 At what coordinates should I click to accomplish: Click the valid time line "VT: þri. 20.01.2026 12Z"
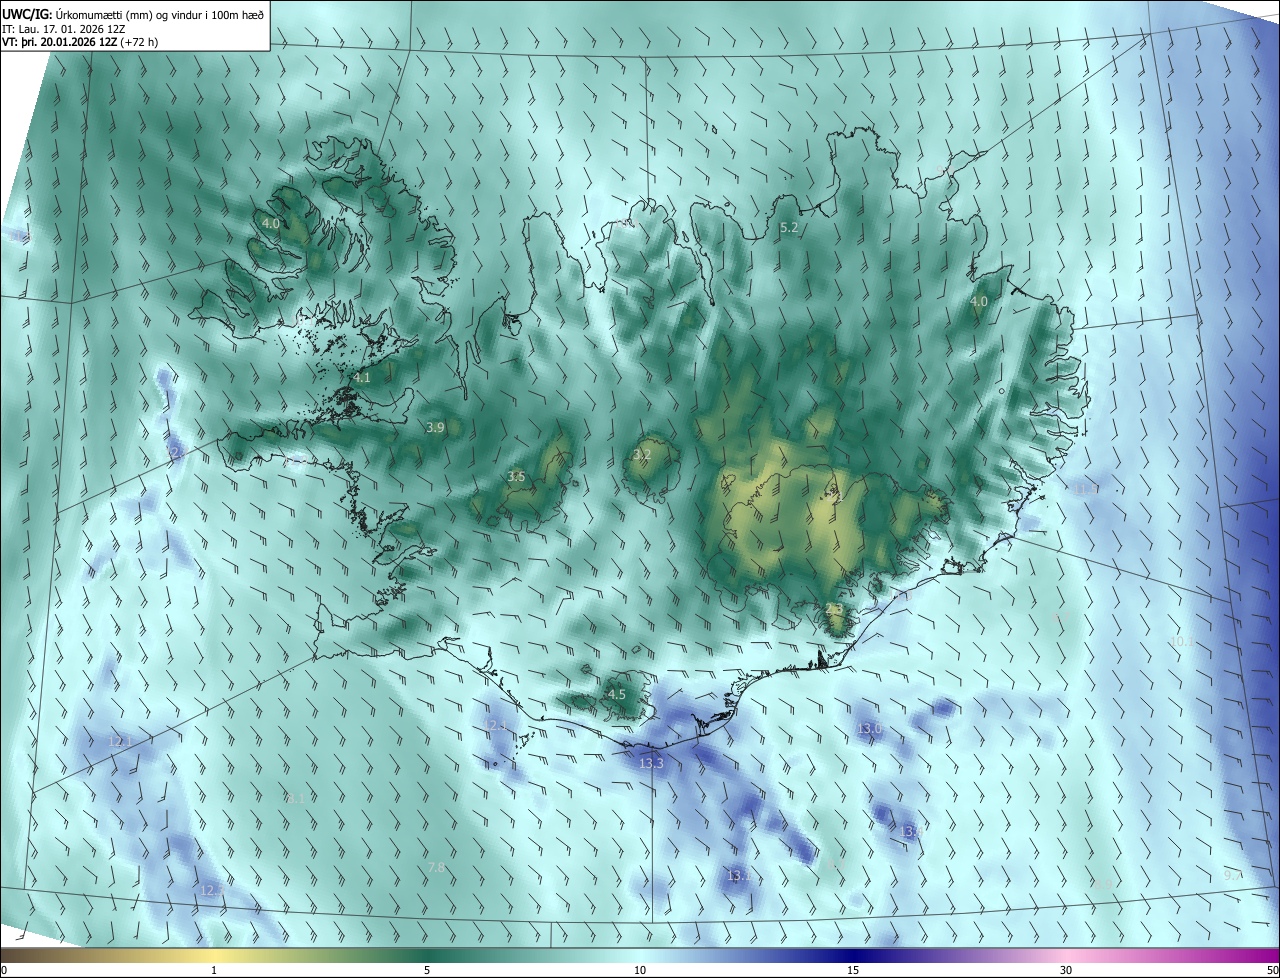pyautogui.click(x=80, y=42)
